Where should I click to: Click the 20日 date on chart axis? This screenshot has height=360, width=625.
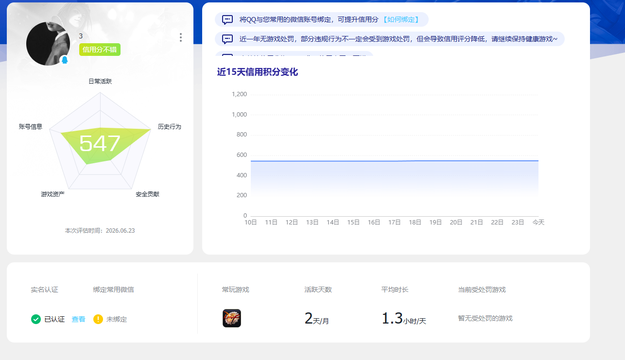456,222
